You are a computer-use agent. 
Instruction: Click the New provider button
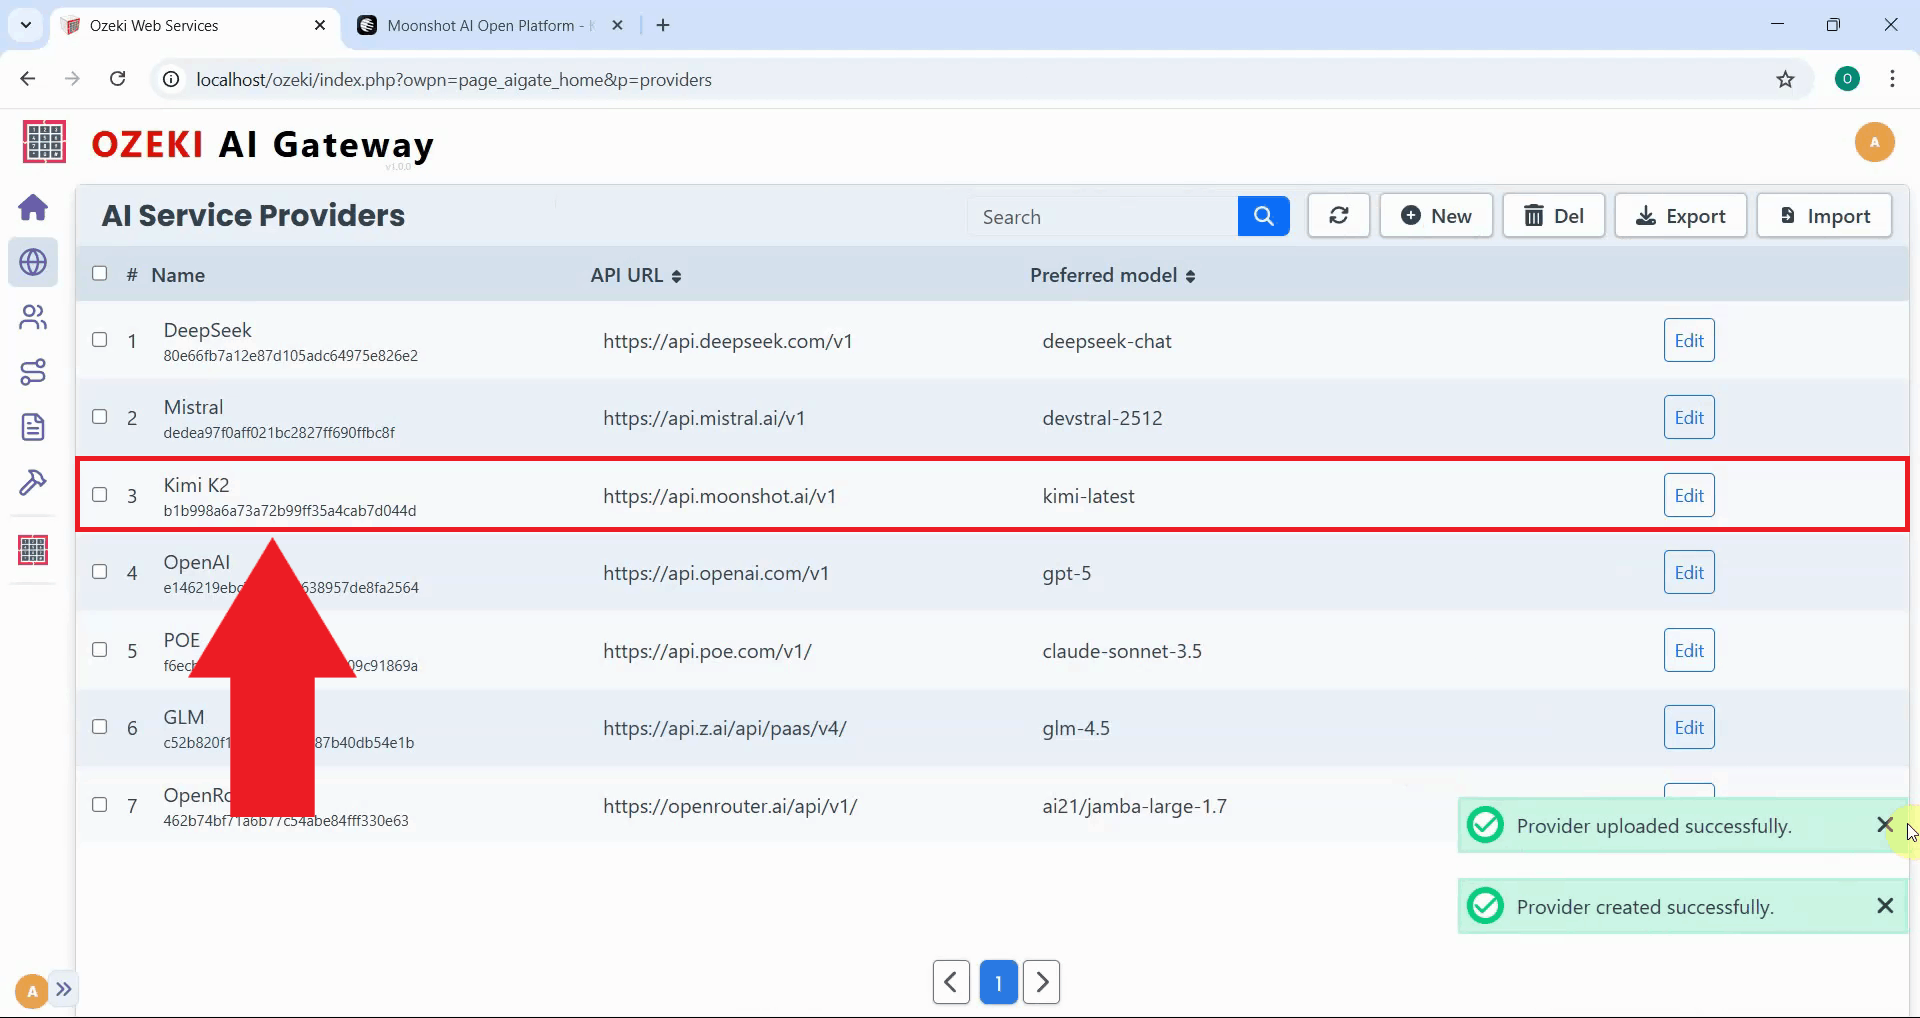1436,216
